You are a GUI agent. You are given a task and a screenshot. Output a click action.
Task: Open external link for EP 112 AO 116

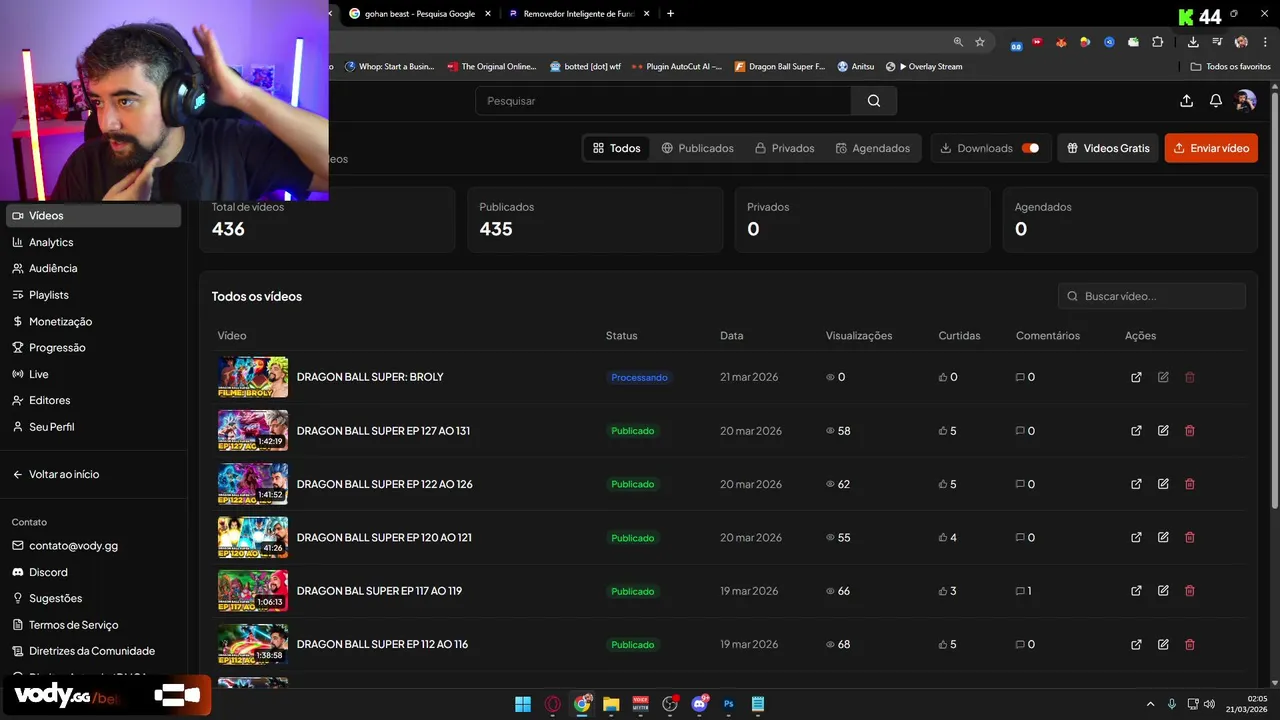1136,644
